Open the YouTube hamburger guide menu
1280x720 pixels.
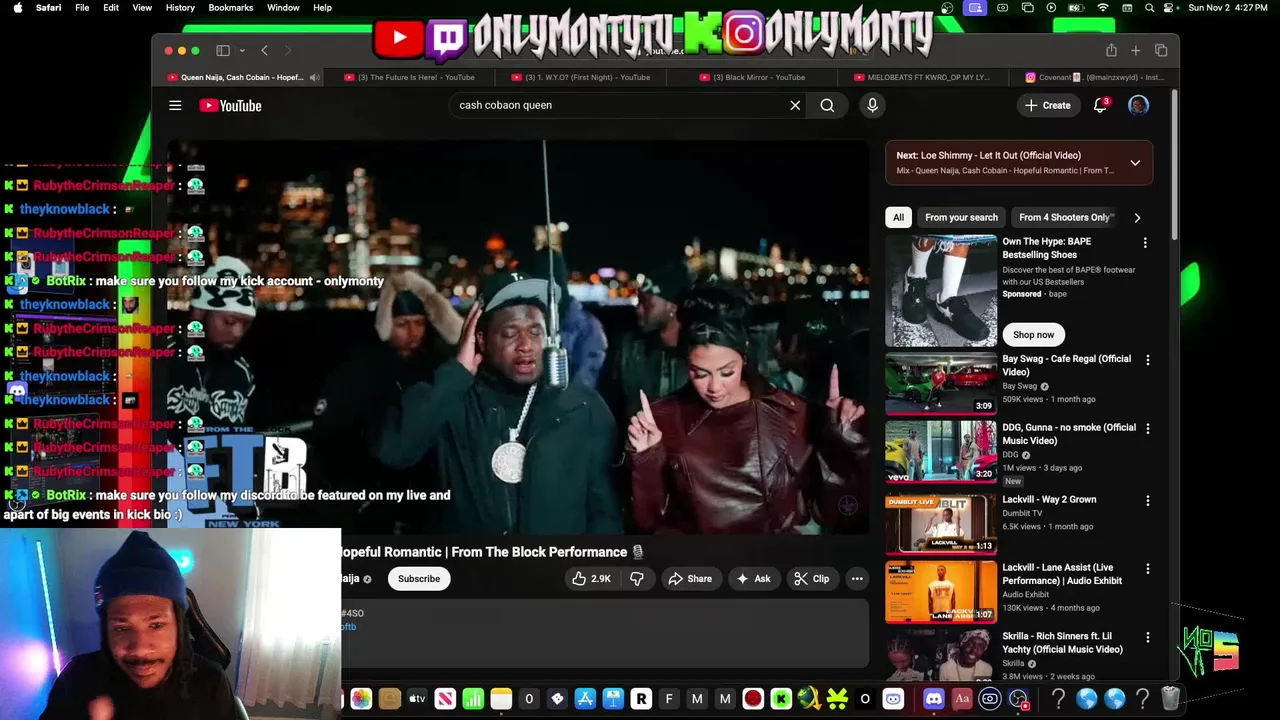coord(175,105)
